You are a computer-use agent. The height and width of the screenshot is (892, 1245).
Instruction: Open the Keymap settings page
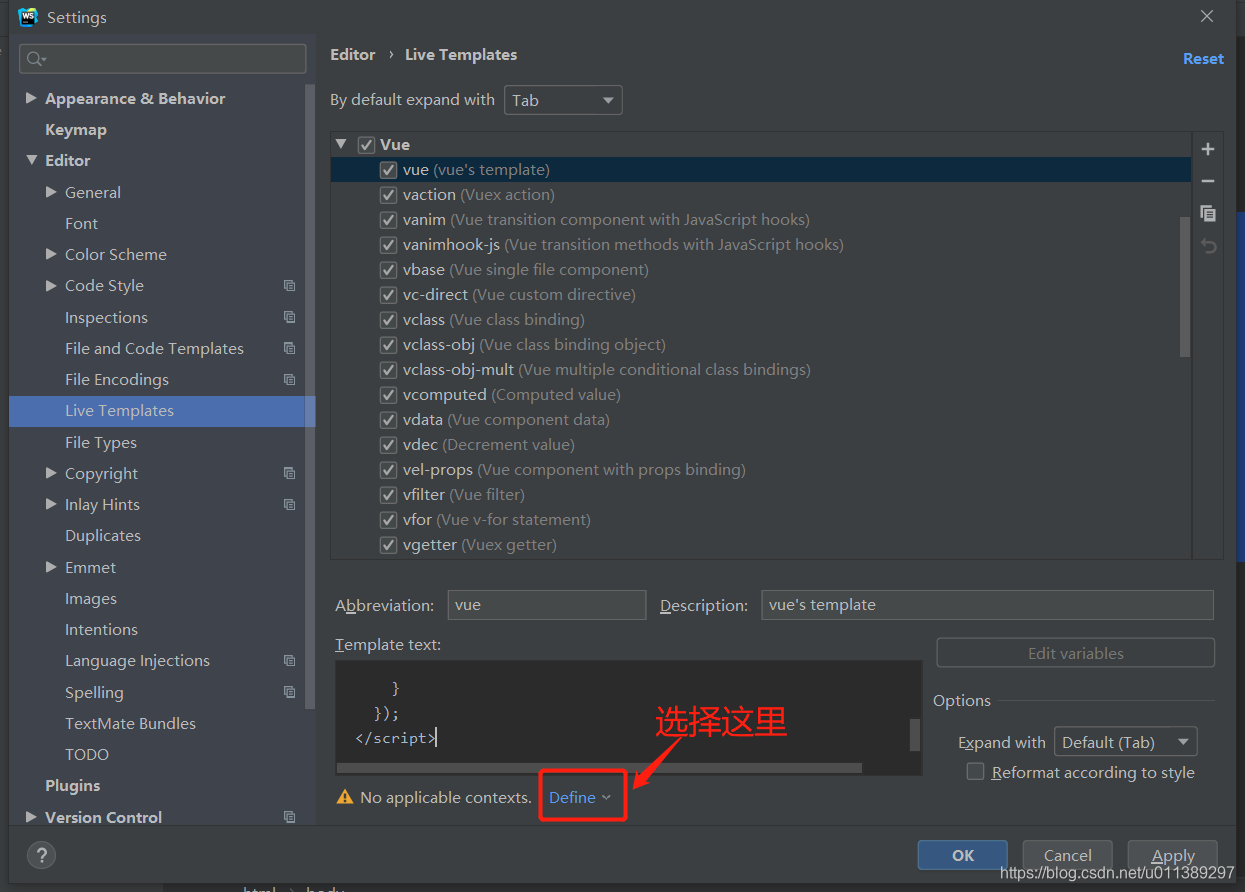click(76, 130)
